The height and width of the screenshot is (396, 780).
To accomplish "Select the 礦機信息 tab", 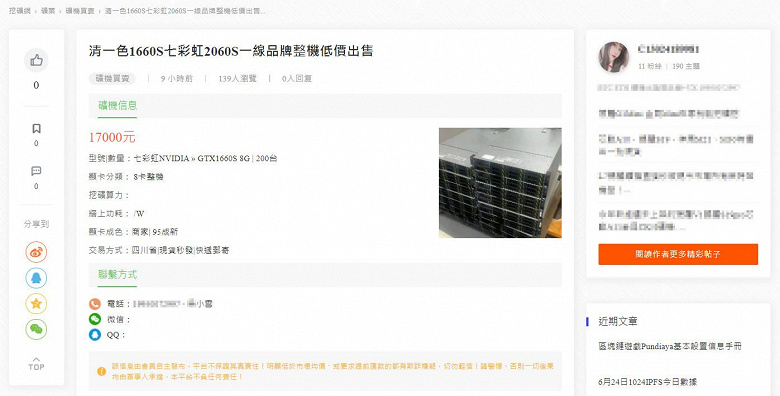I will point(117,105).
